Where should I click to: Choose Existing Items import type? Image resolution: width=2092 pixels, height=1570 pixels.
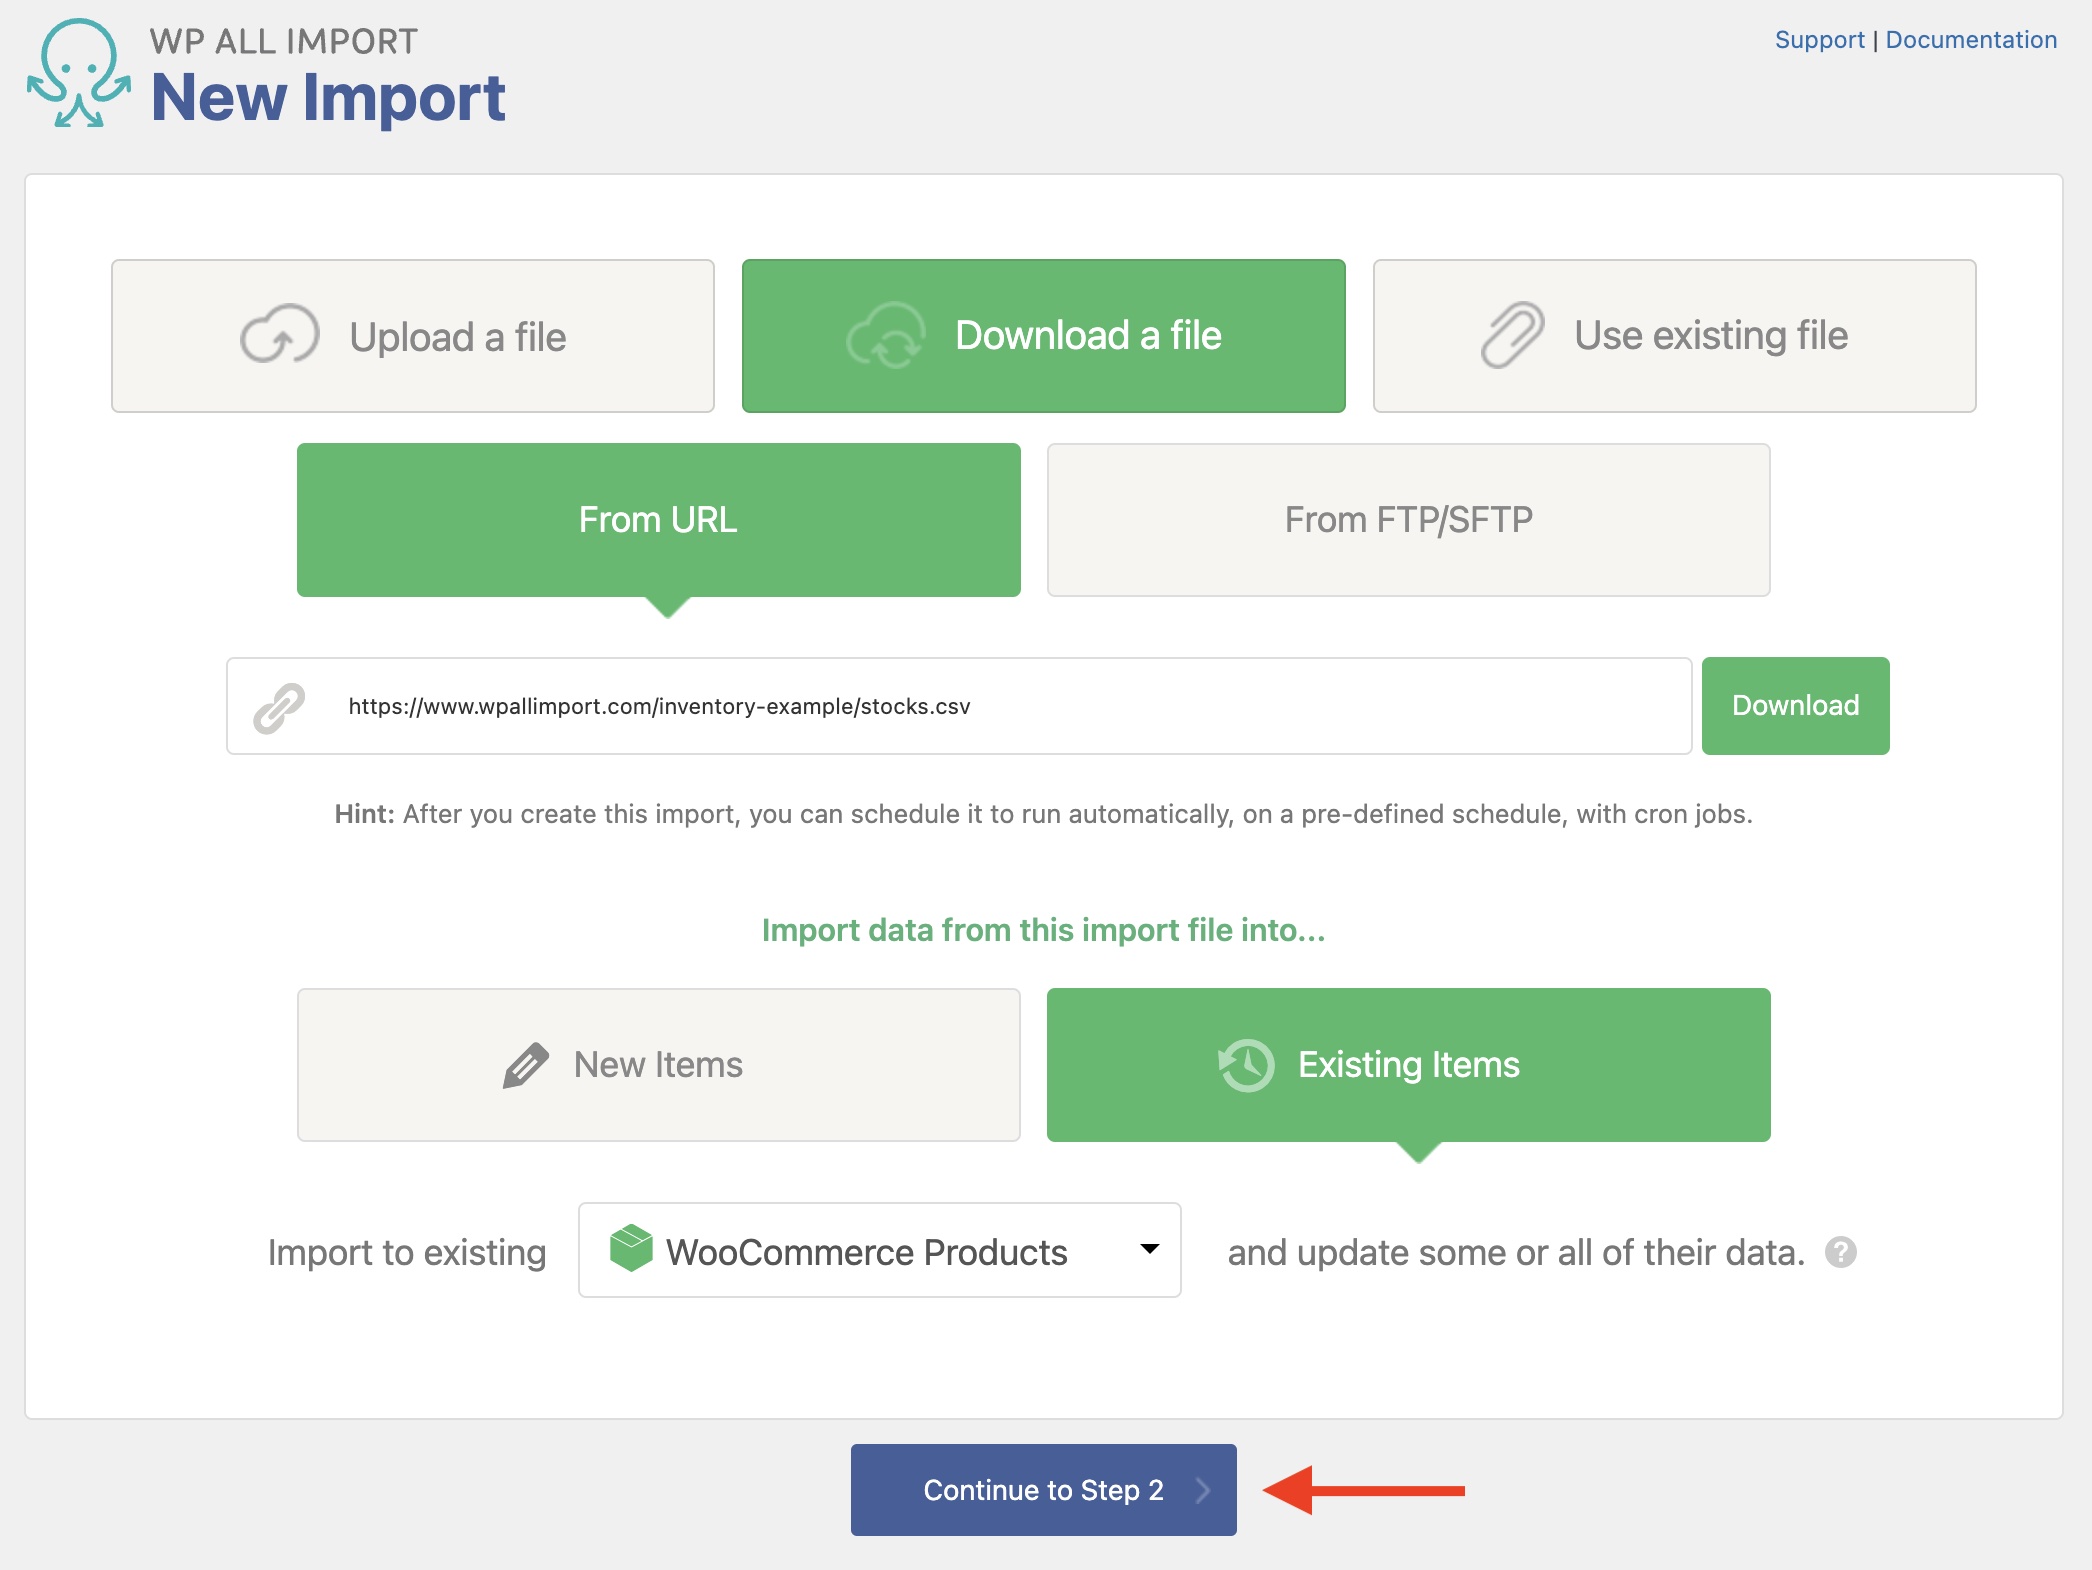[1409, 1065]
